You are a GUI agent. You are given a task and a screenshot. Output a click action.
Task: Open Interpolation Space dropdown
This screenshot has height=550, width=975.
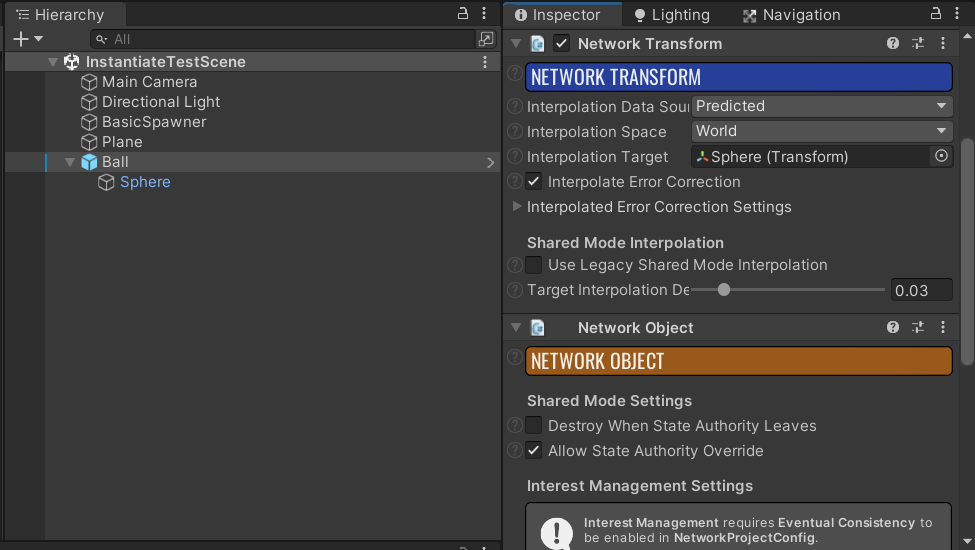[822, 131]
